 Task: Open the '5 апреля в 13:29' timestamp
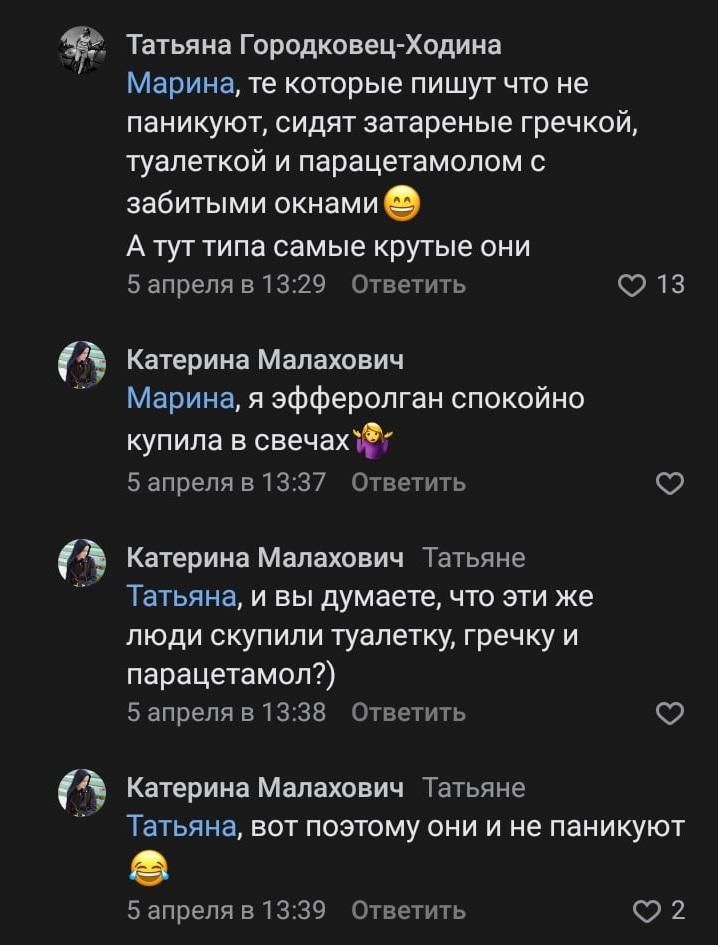[x=226, y=285]
